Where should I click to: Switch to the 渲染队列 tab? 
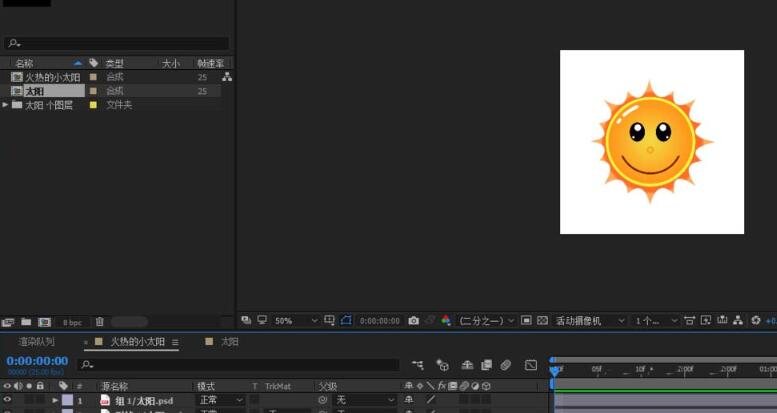point(38,342)
